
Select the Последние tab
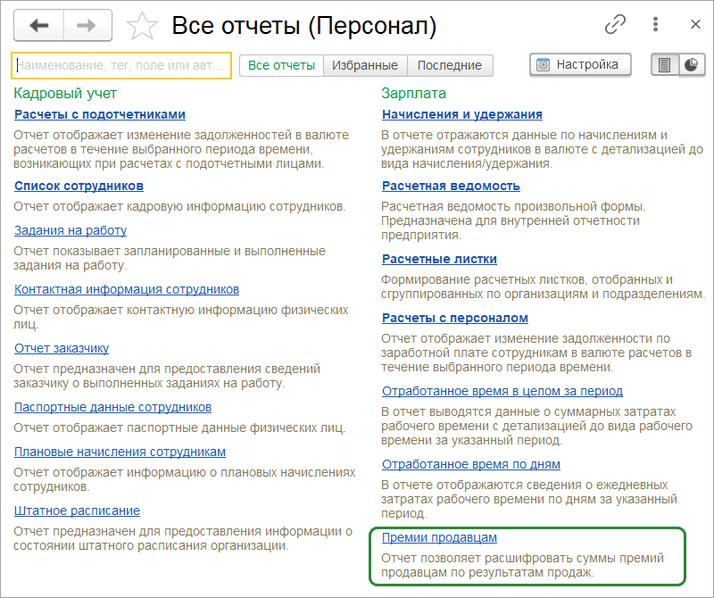(449, 66)
